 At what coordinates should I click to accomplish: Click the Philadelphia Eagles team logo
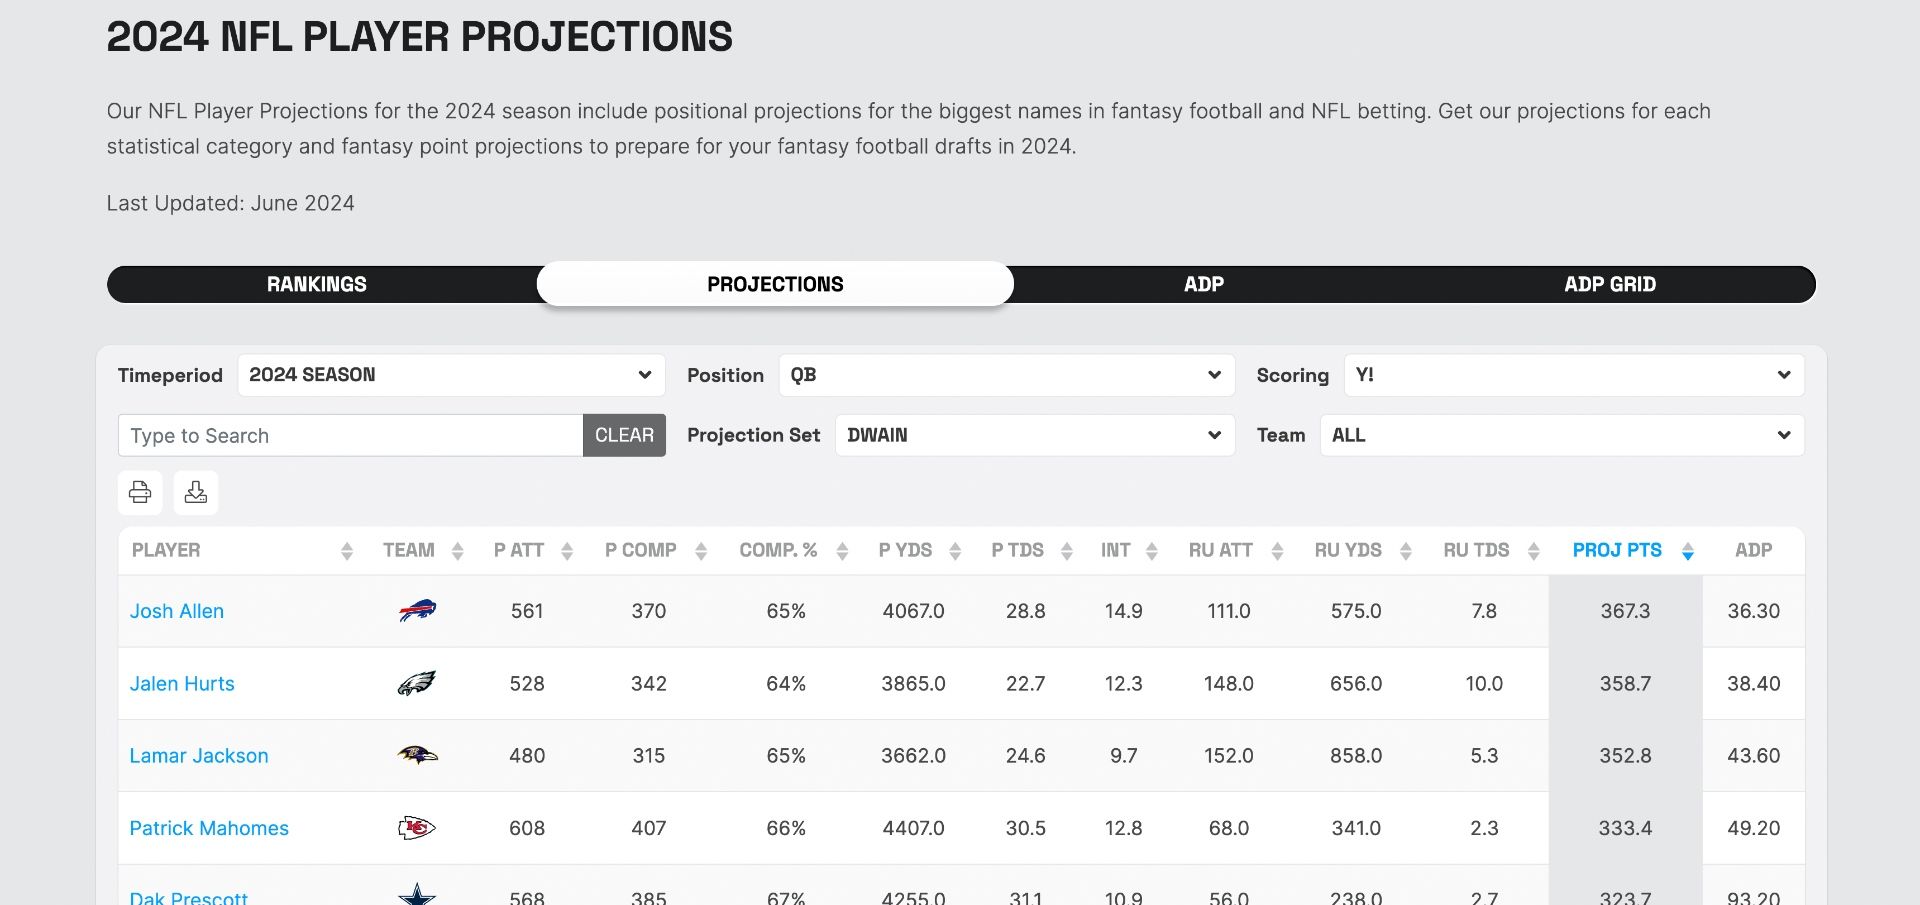point(417,684)
